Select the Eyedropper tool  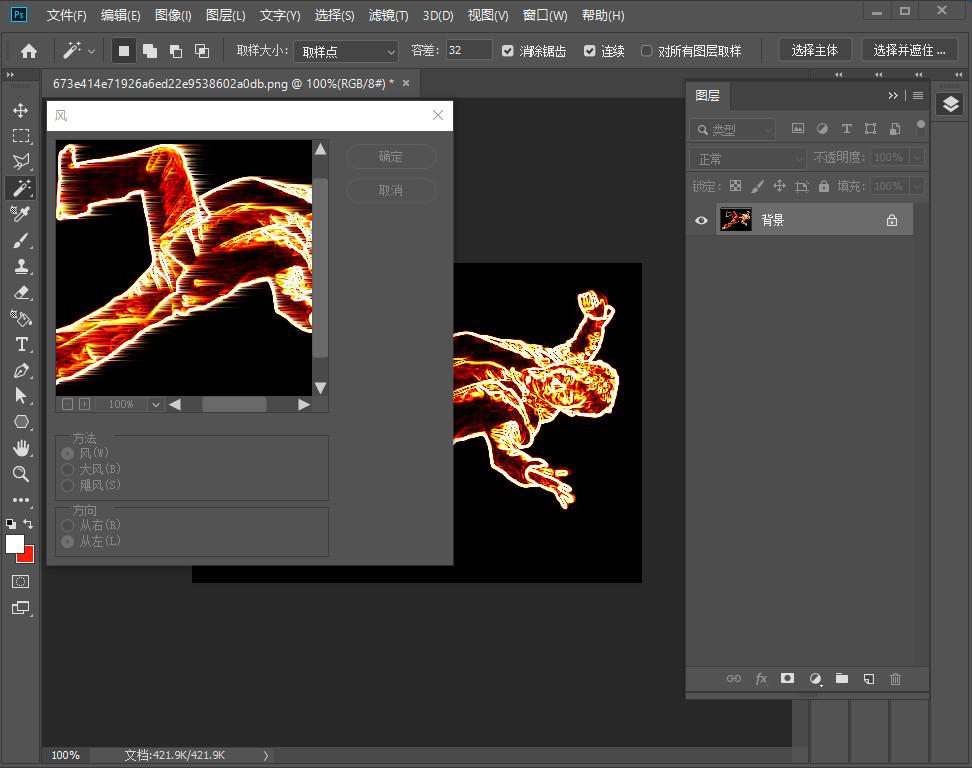pyautogui.click(x=20, y=214)
